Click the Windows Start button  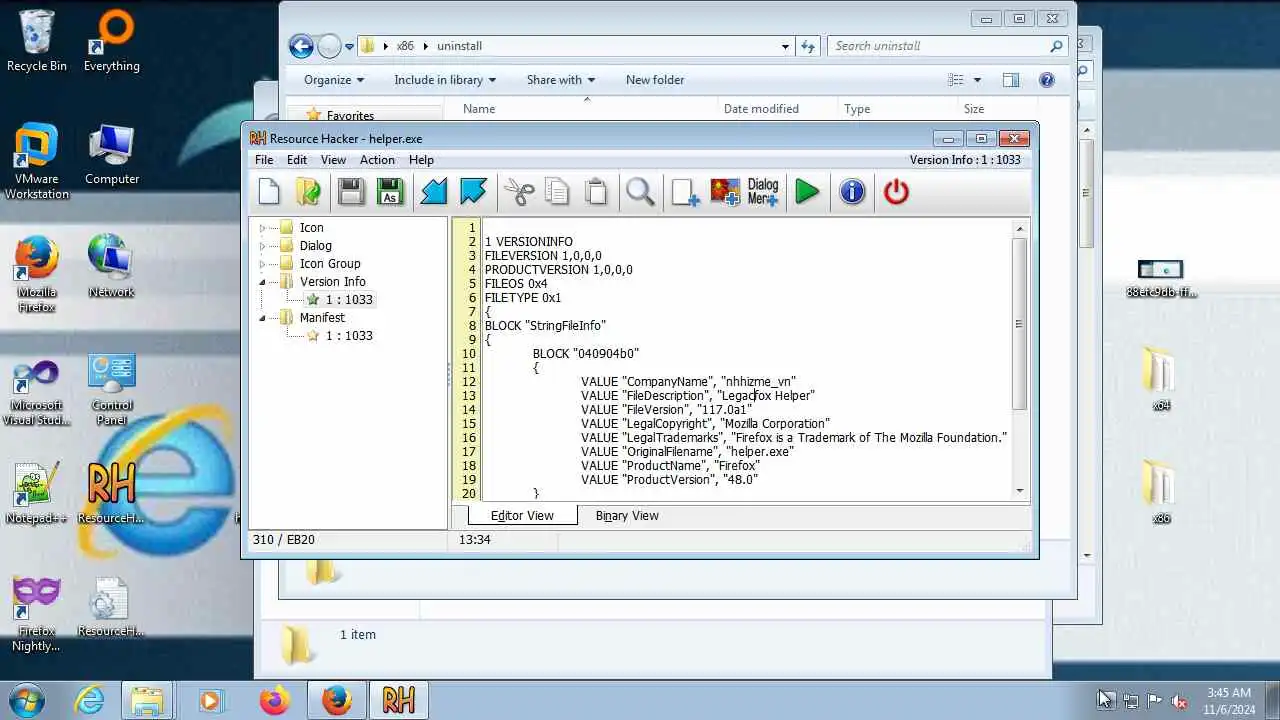click(26, 700)
